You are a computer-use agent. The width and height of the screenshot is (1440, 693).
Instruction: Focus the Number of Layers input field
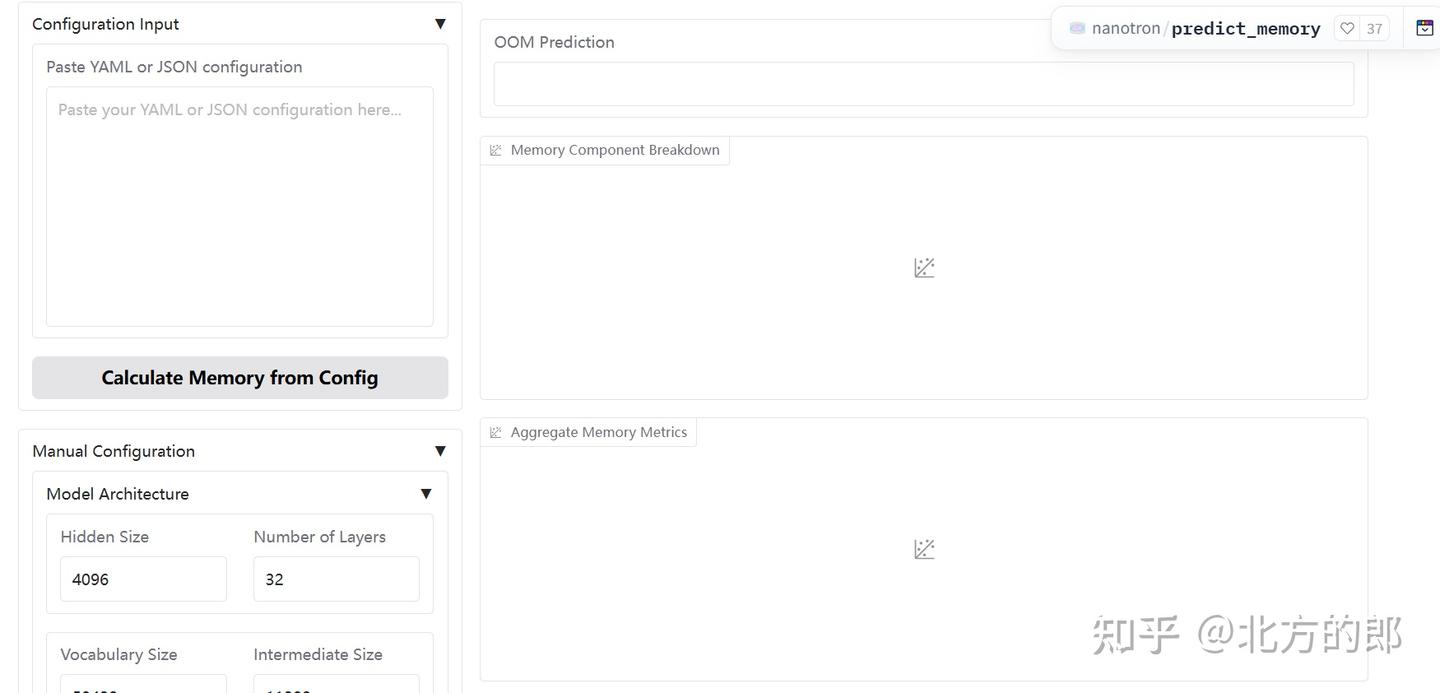[336, 579]
